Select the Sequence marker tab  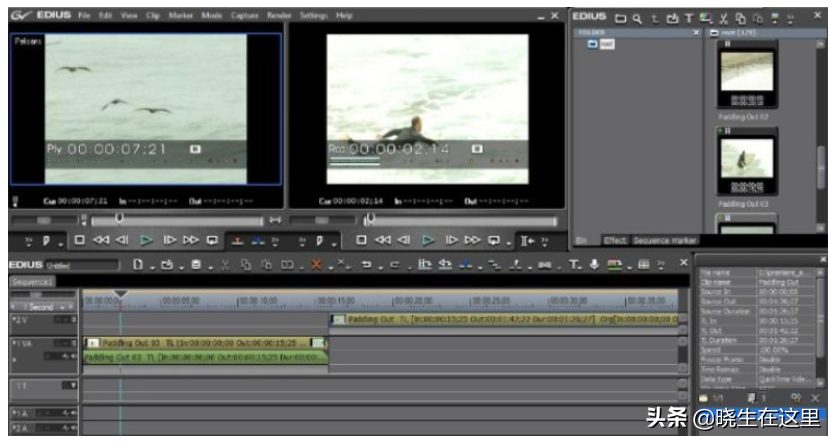[665, 240]
